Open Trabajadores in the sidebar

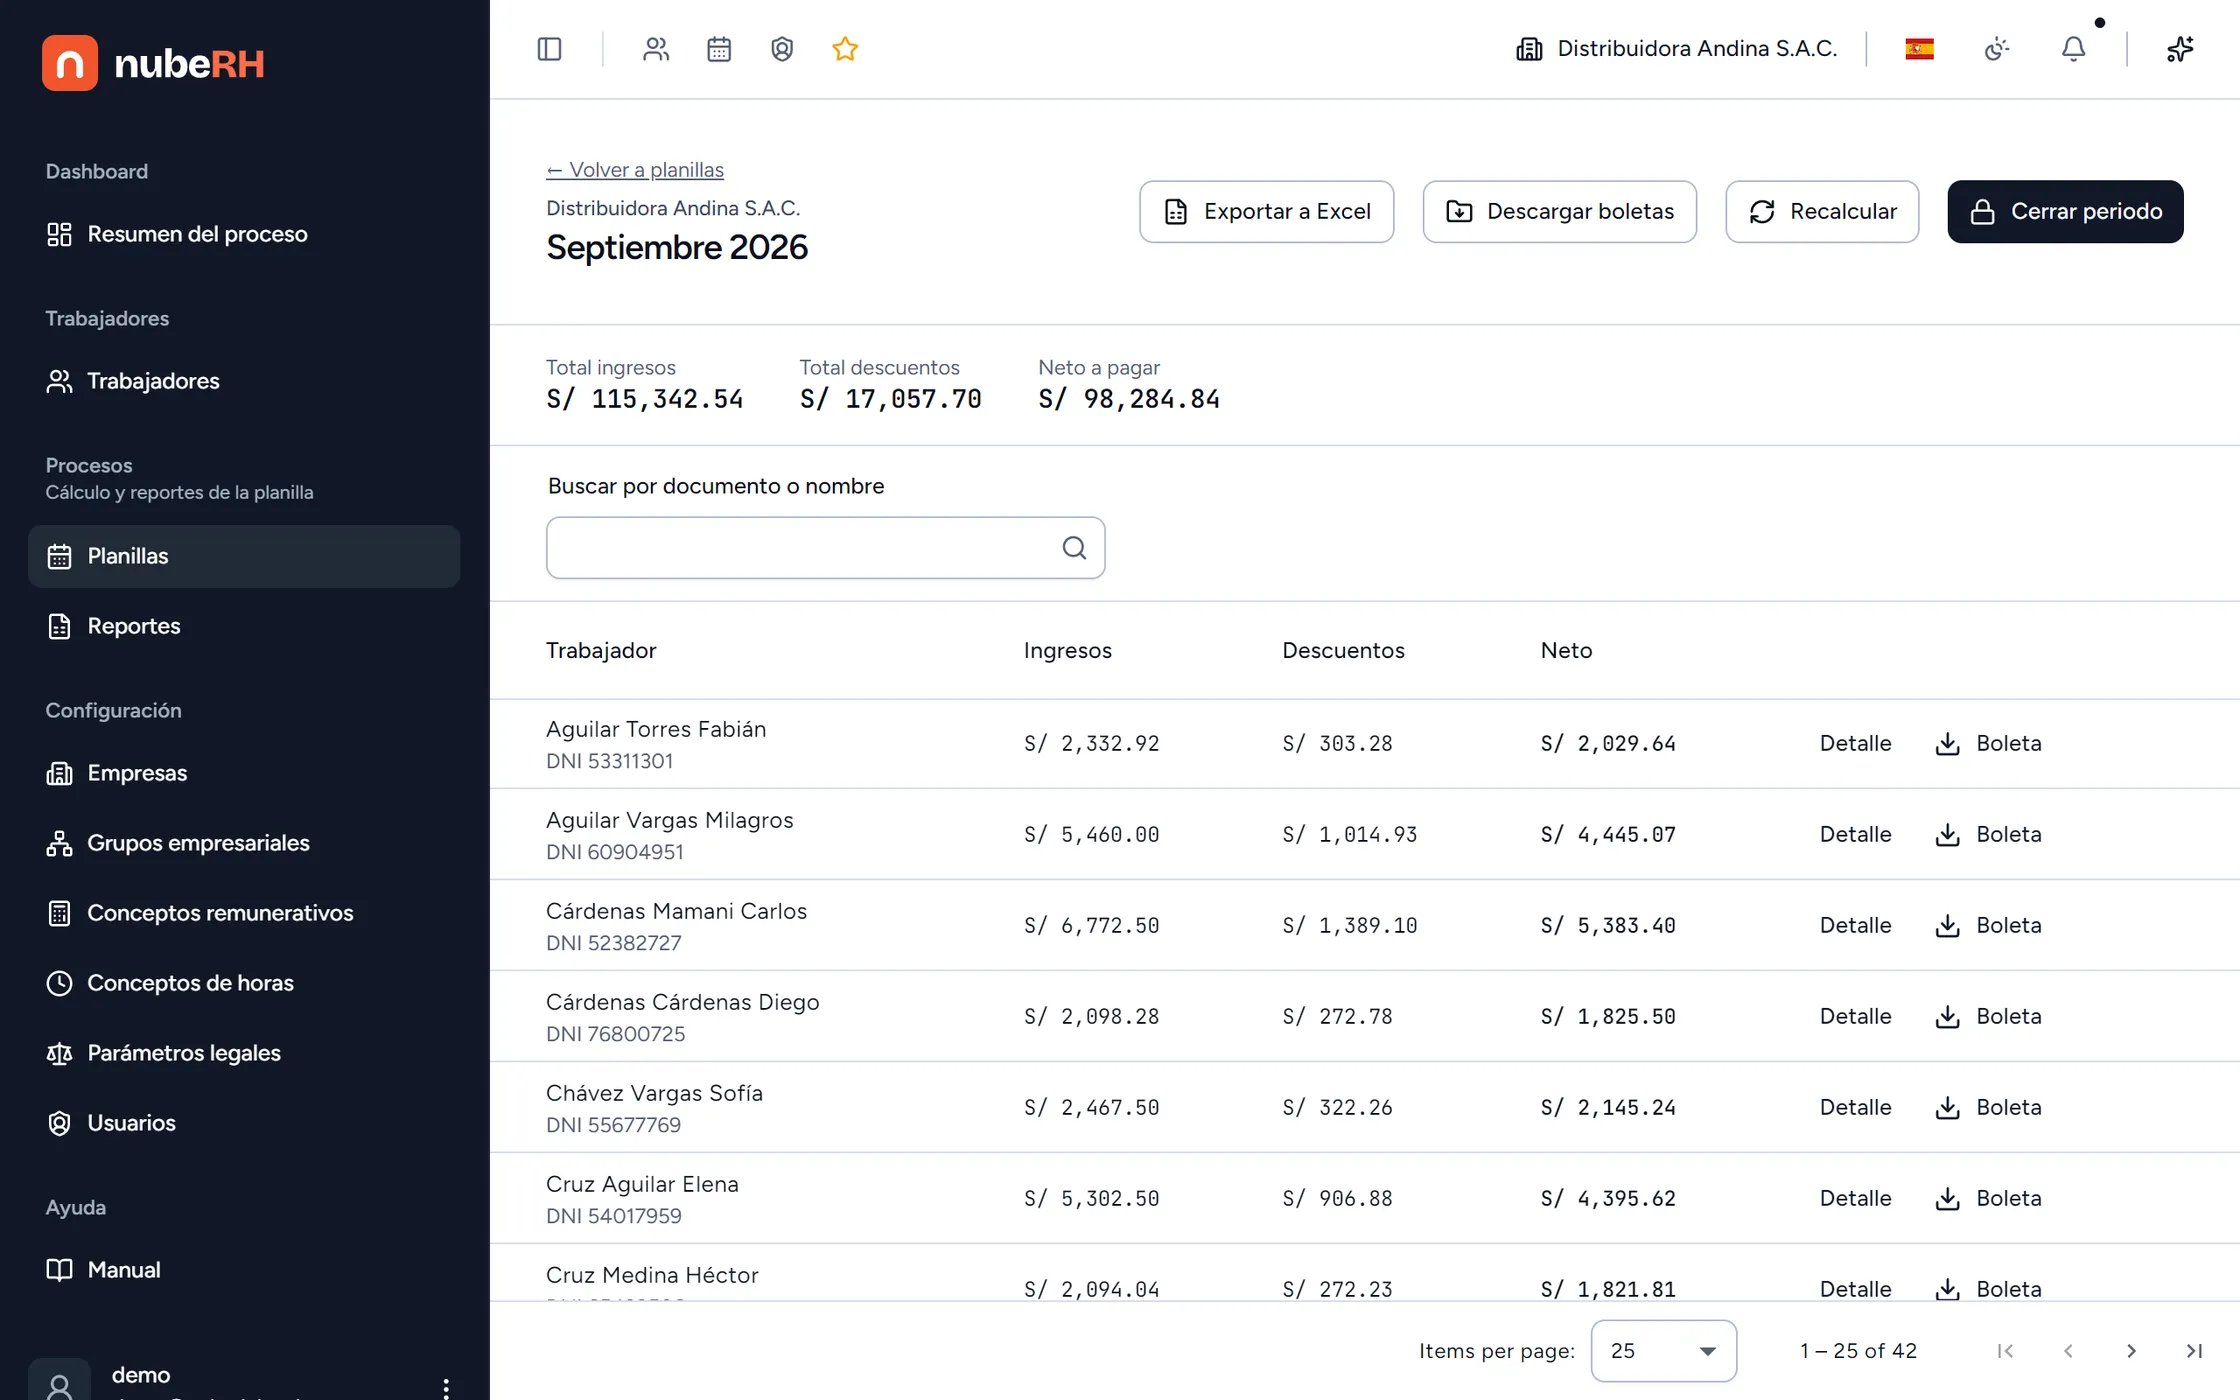tap(244, 381)
